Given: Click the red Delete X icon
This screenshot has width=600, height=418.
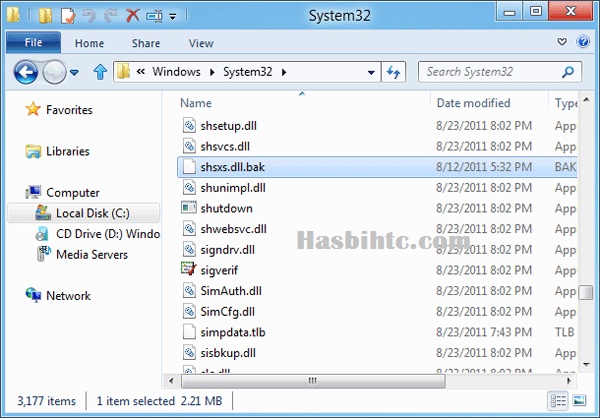Looking at the screenshot, I should click(x=133, y=16).
